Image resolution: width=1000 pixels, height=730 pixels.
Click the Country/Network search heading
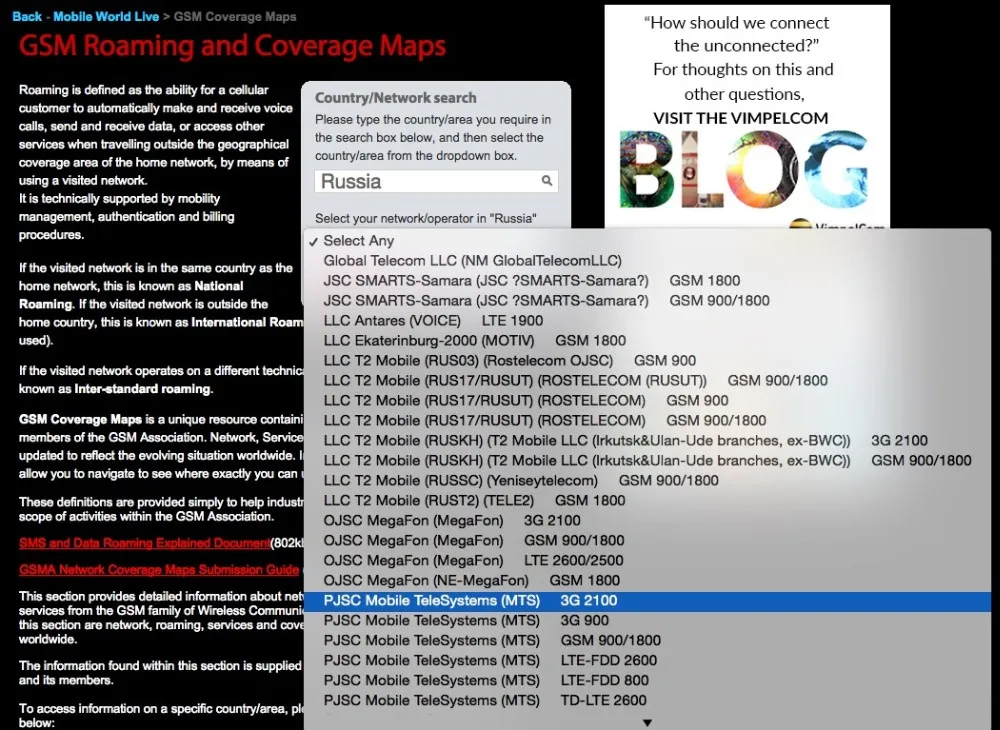[x=395, y=98]
